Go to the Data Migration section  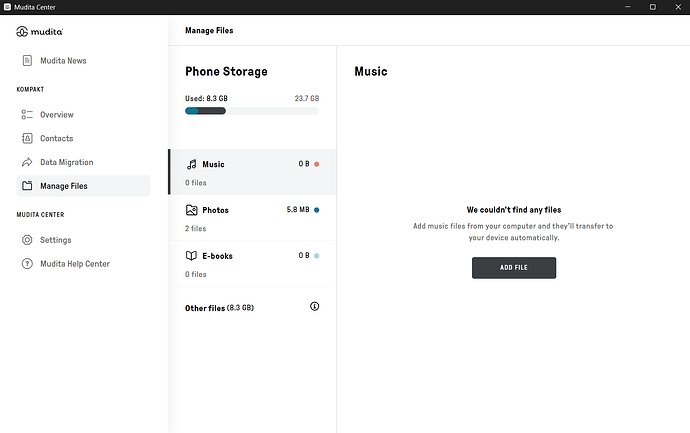coord(67,162)
